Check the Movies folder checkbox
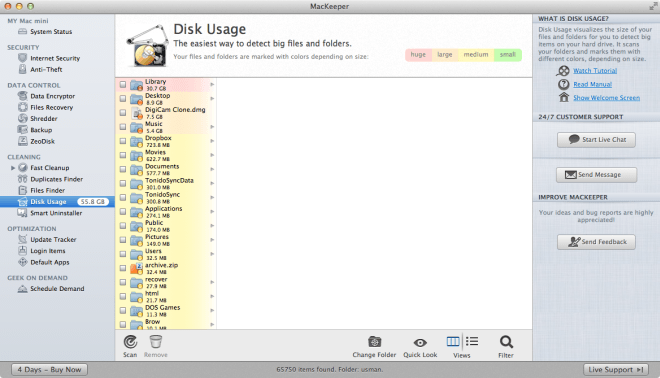This screenshot has width=660, height=378. [x=122, y=155]
